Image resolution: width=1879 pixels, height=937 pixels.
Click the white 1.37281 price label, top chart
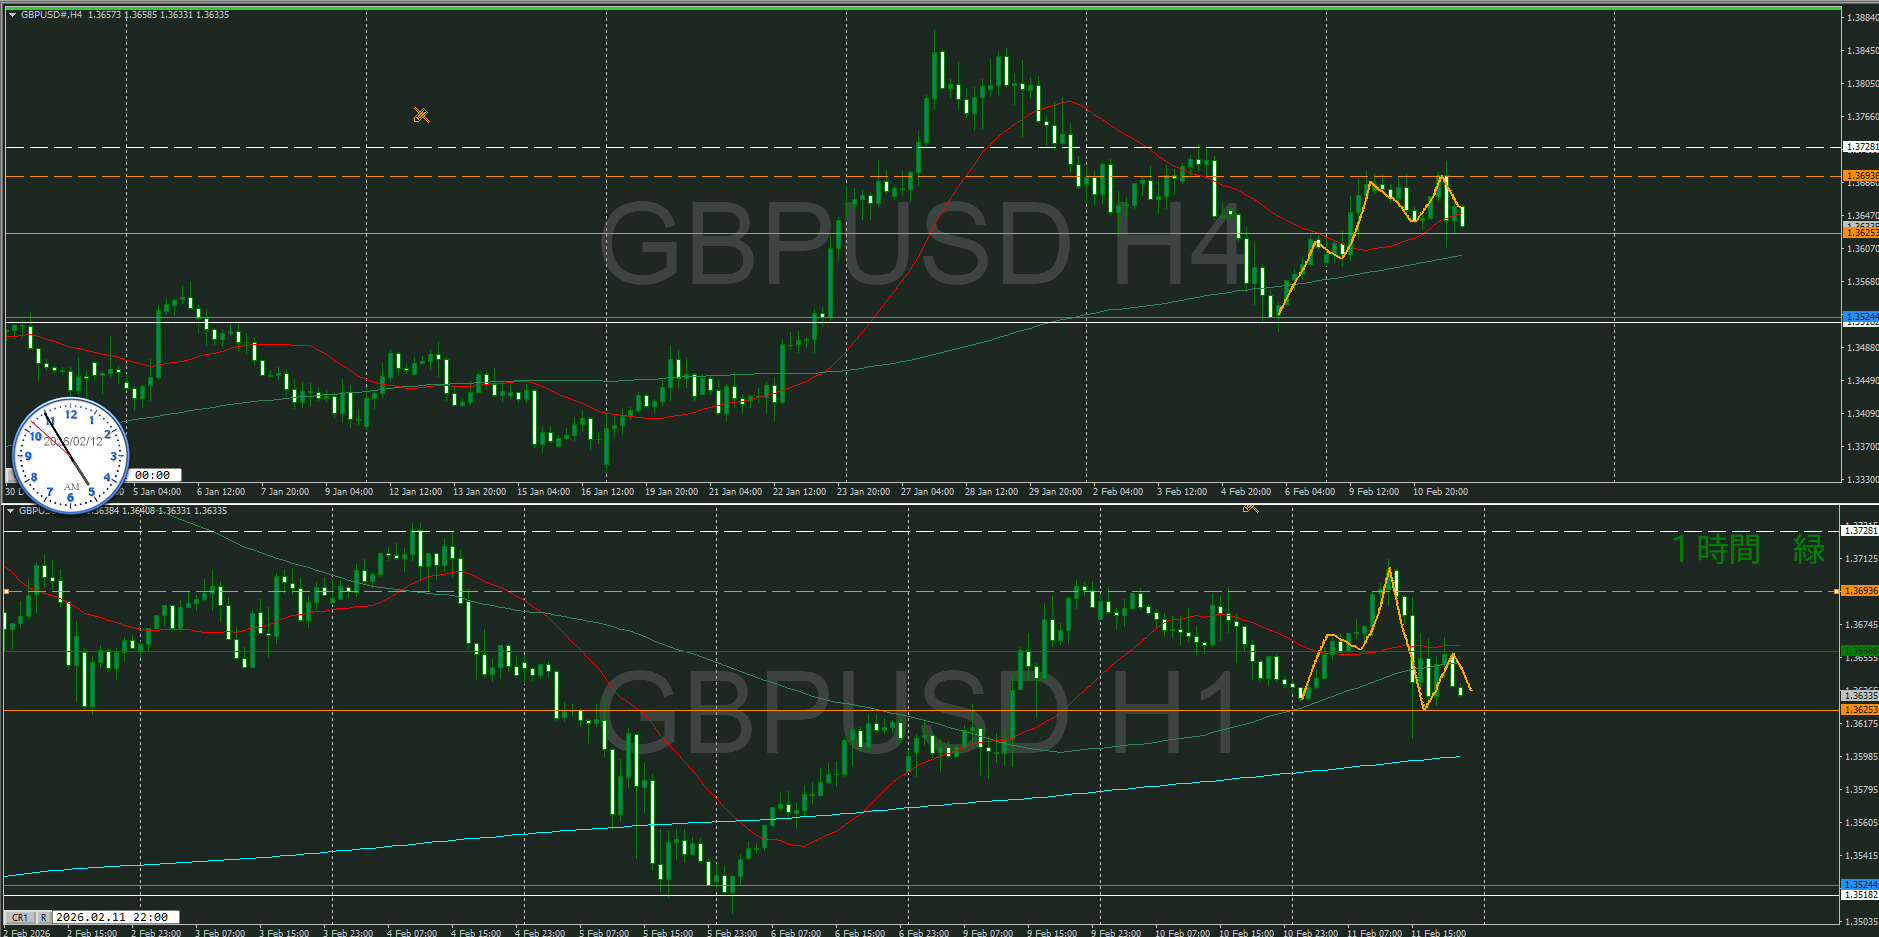point(1860,147)
